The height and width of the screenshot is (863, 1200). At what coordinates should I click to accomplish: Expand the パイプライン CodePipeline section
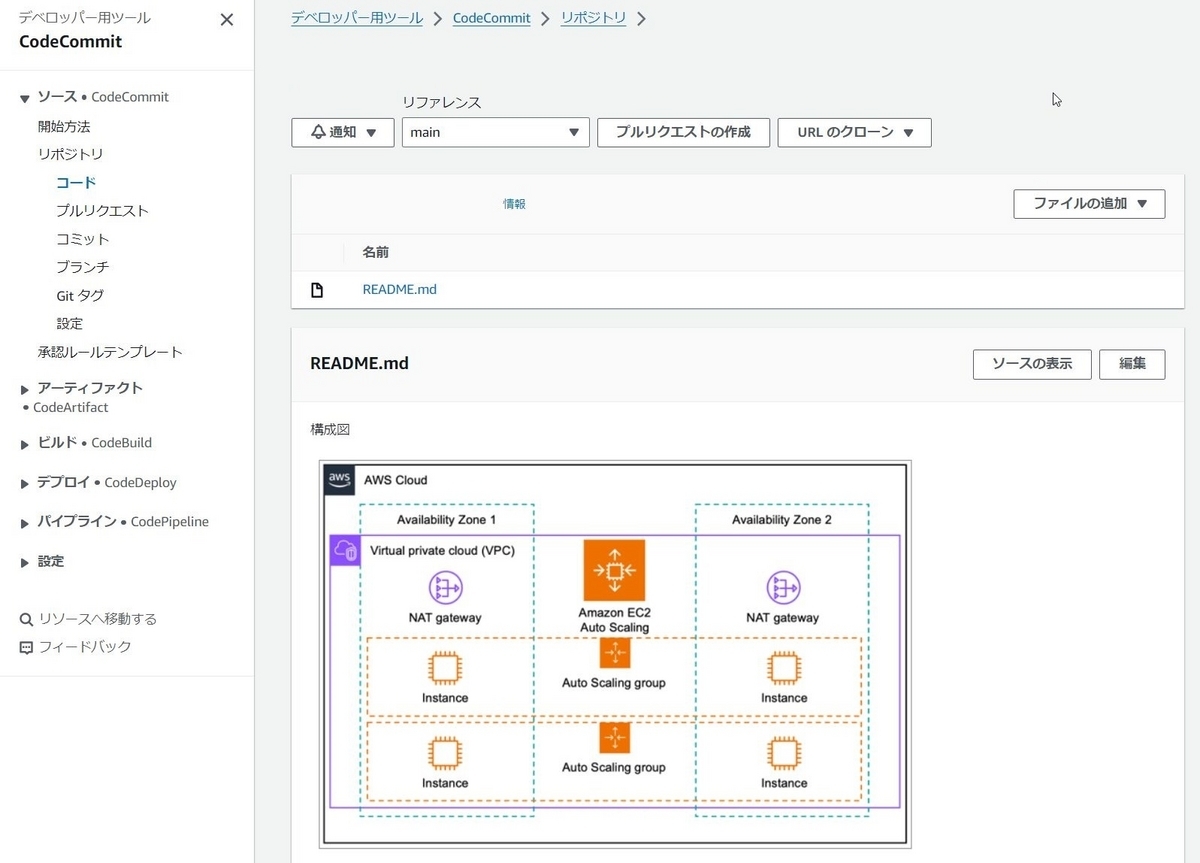point(25,523)
